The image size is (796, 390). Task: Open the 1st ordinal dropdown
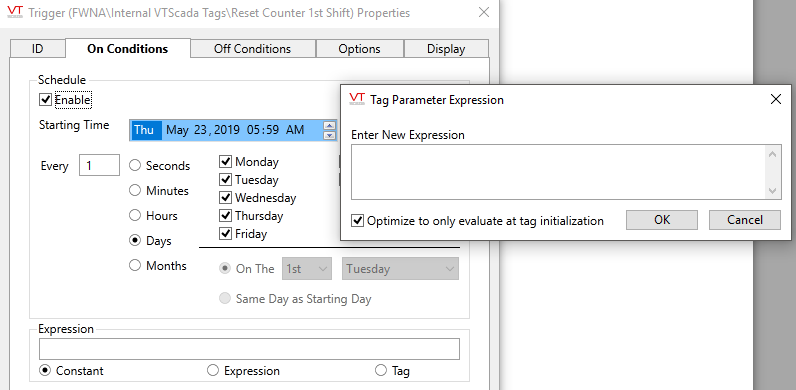[307, 269]
